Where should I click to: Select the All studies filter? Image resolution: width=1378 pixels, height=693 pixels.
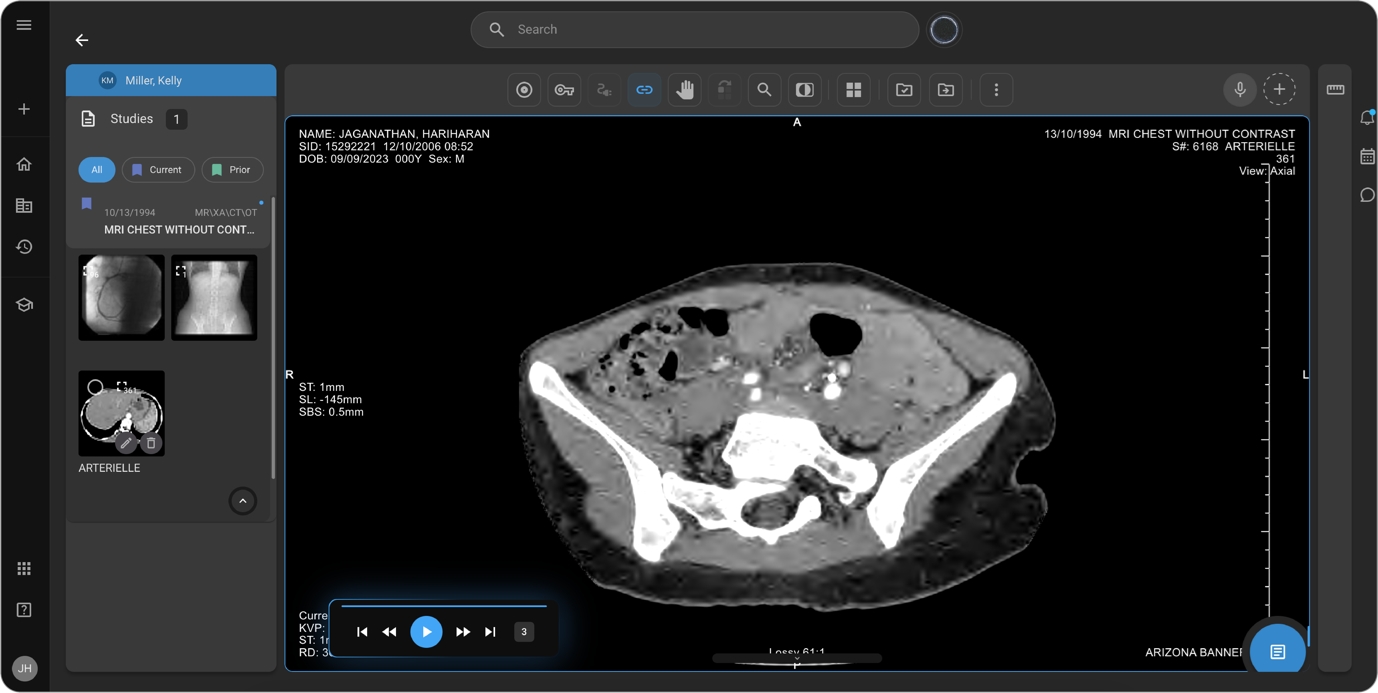click(x=97, y=170)
